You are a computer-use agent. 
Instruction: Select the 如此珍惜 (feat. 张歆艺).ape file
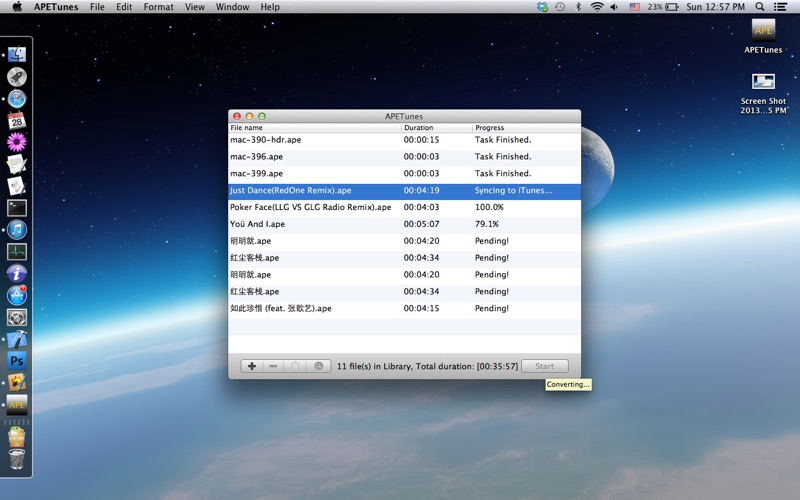pyautogui.click(x=404, y=308)
